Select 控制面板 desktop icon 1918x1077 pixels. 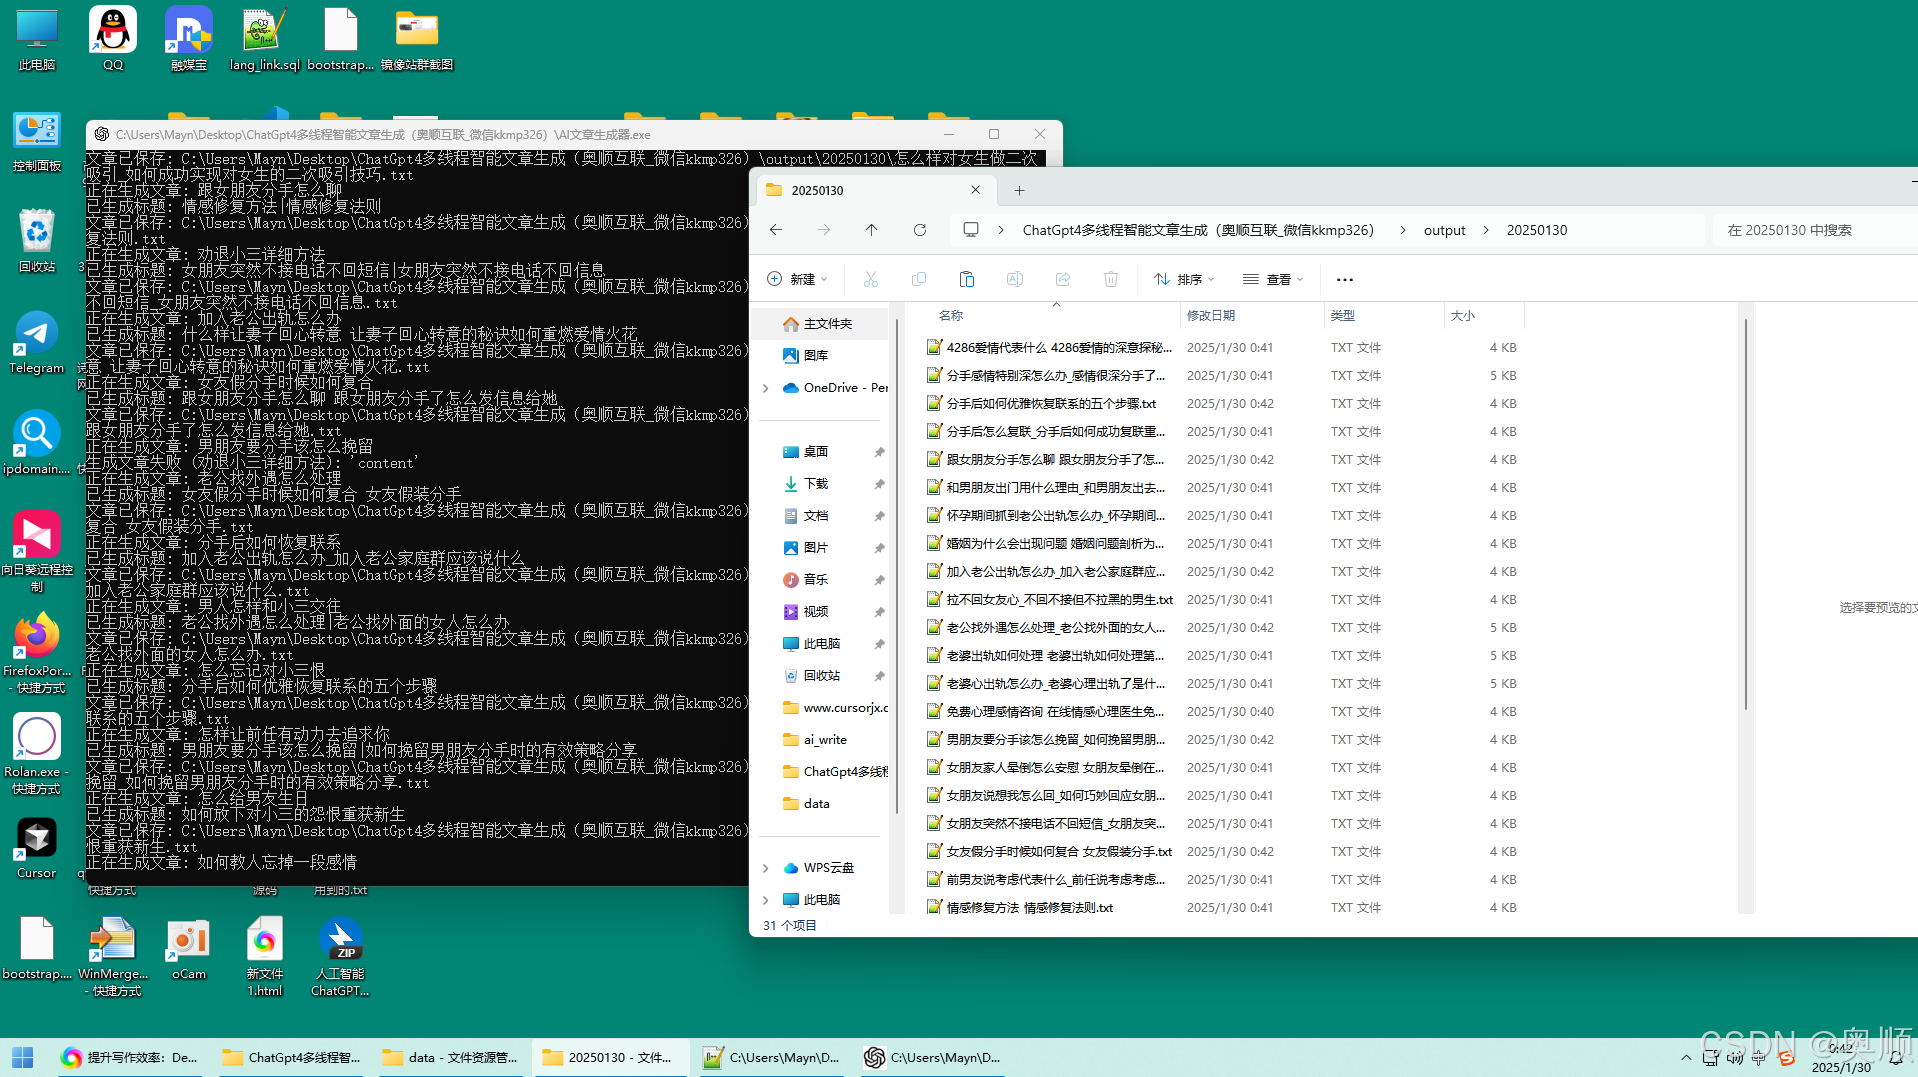[x=37, y=140]
